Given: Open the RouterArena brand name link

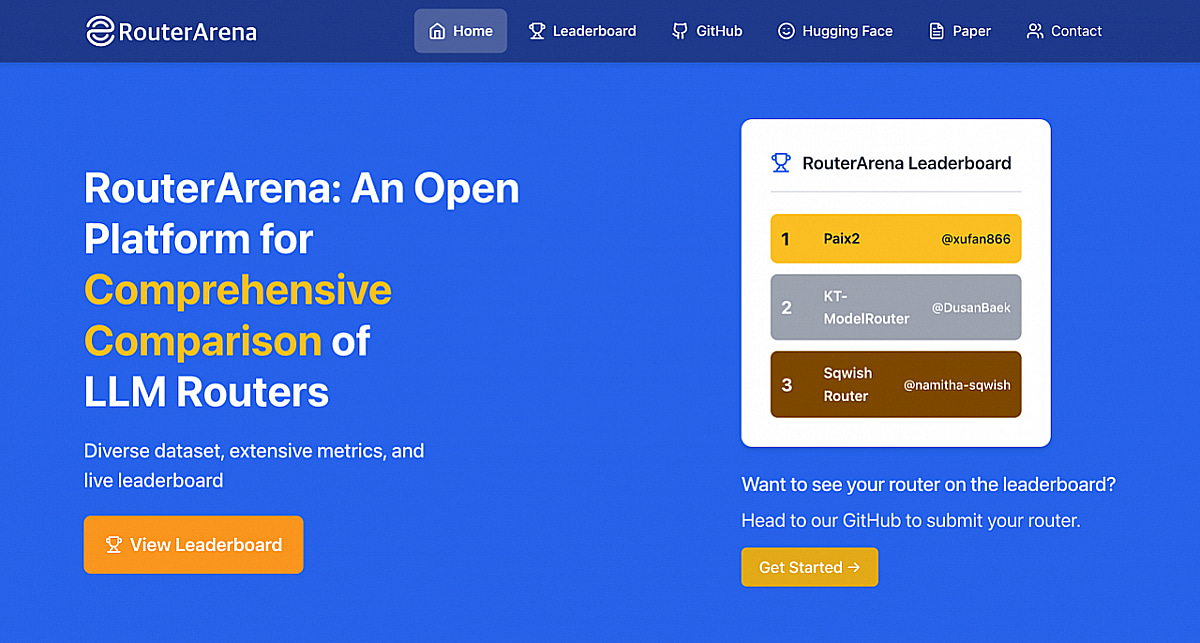Looking at the screenshot, I should pos(187,32).
